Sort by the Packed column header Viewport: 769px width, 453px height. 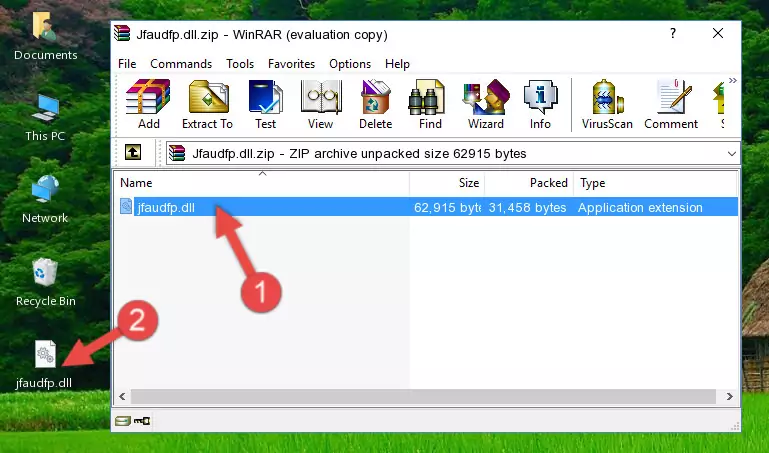(529, 183)
